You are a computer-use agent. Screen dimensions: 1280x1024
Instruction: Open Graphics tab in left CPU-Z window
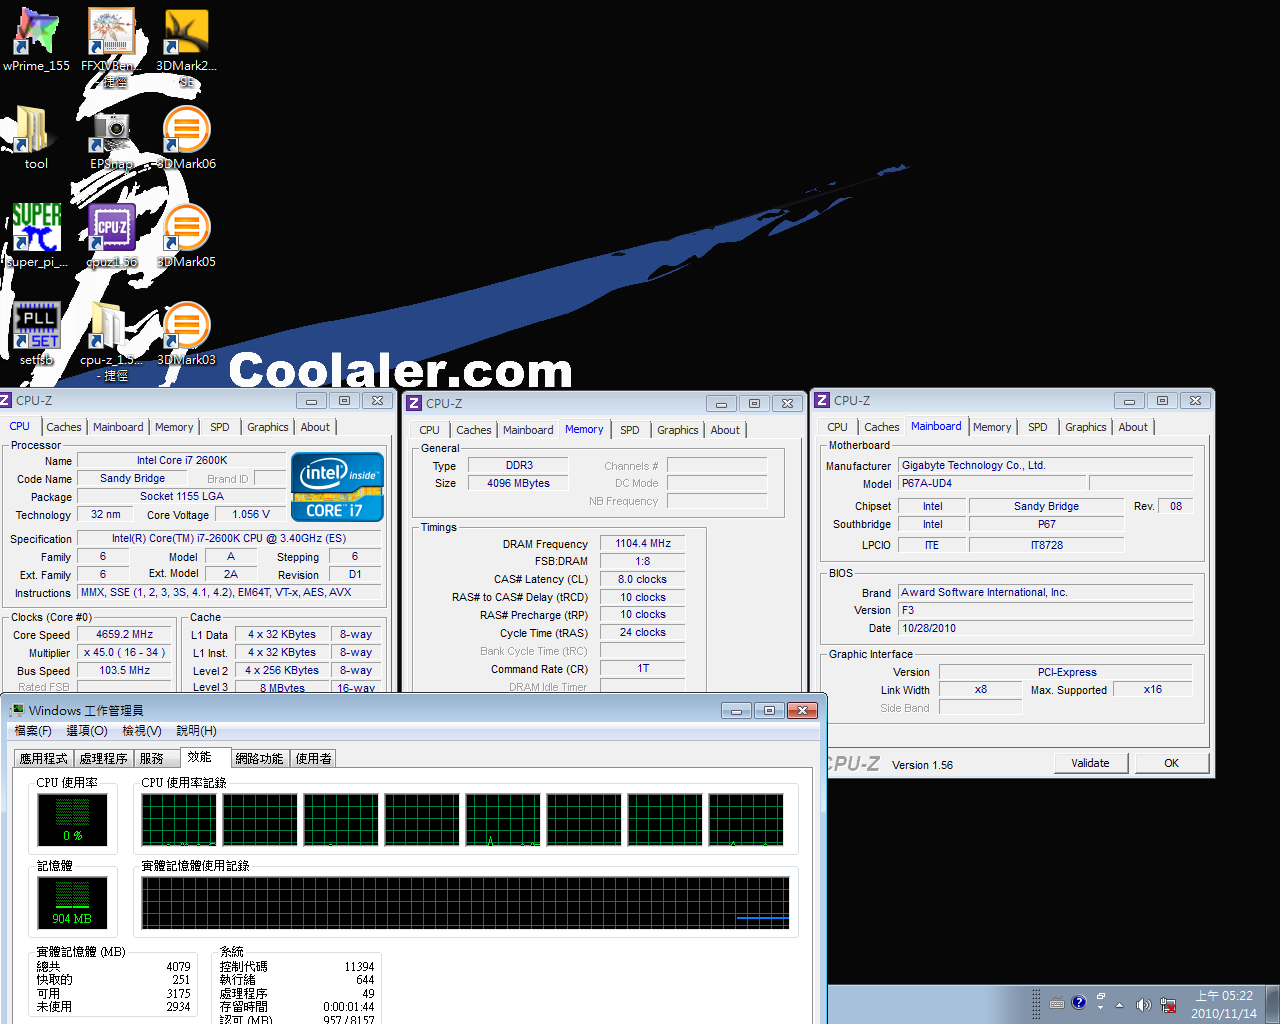click(x=268, y=427)
